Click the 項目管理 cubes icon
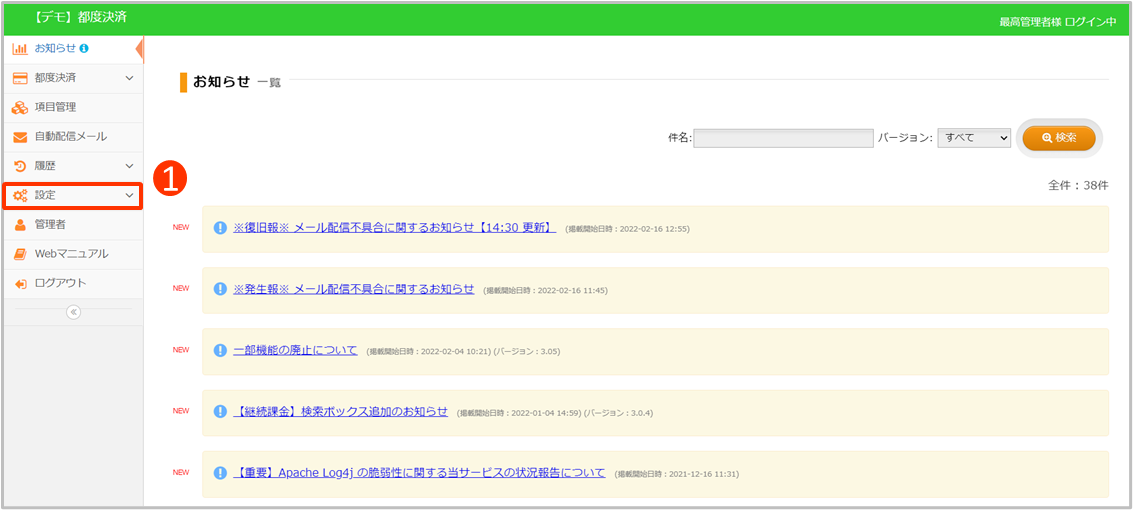 (19, 107)
